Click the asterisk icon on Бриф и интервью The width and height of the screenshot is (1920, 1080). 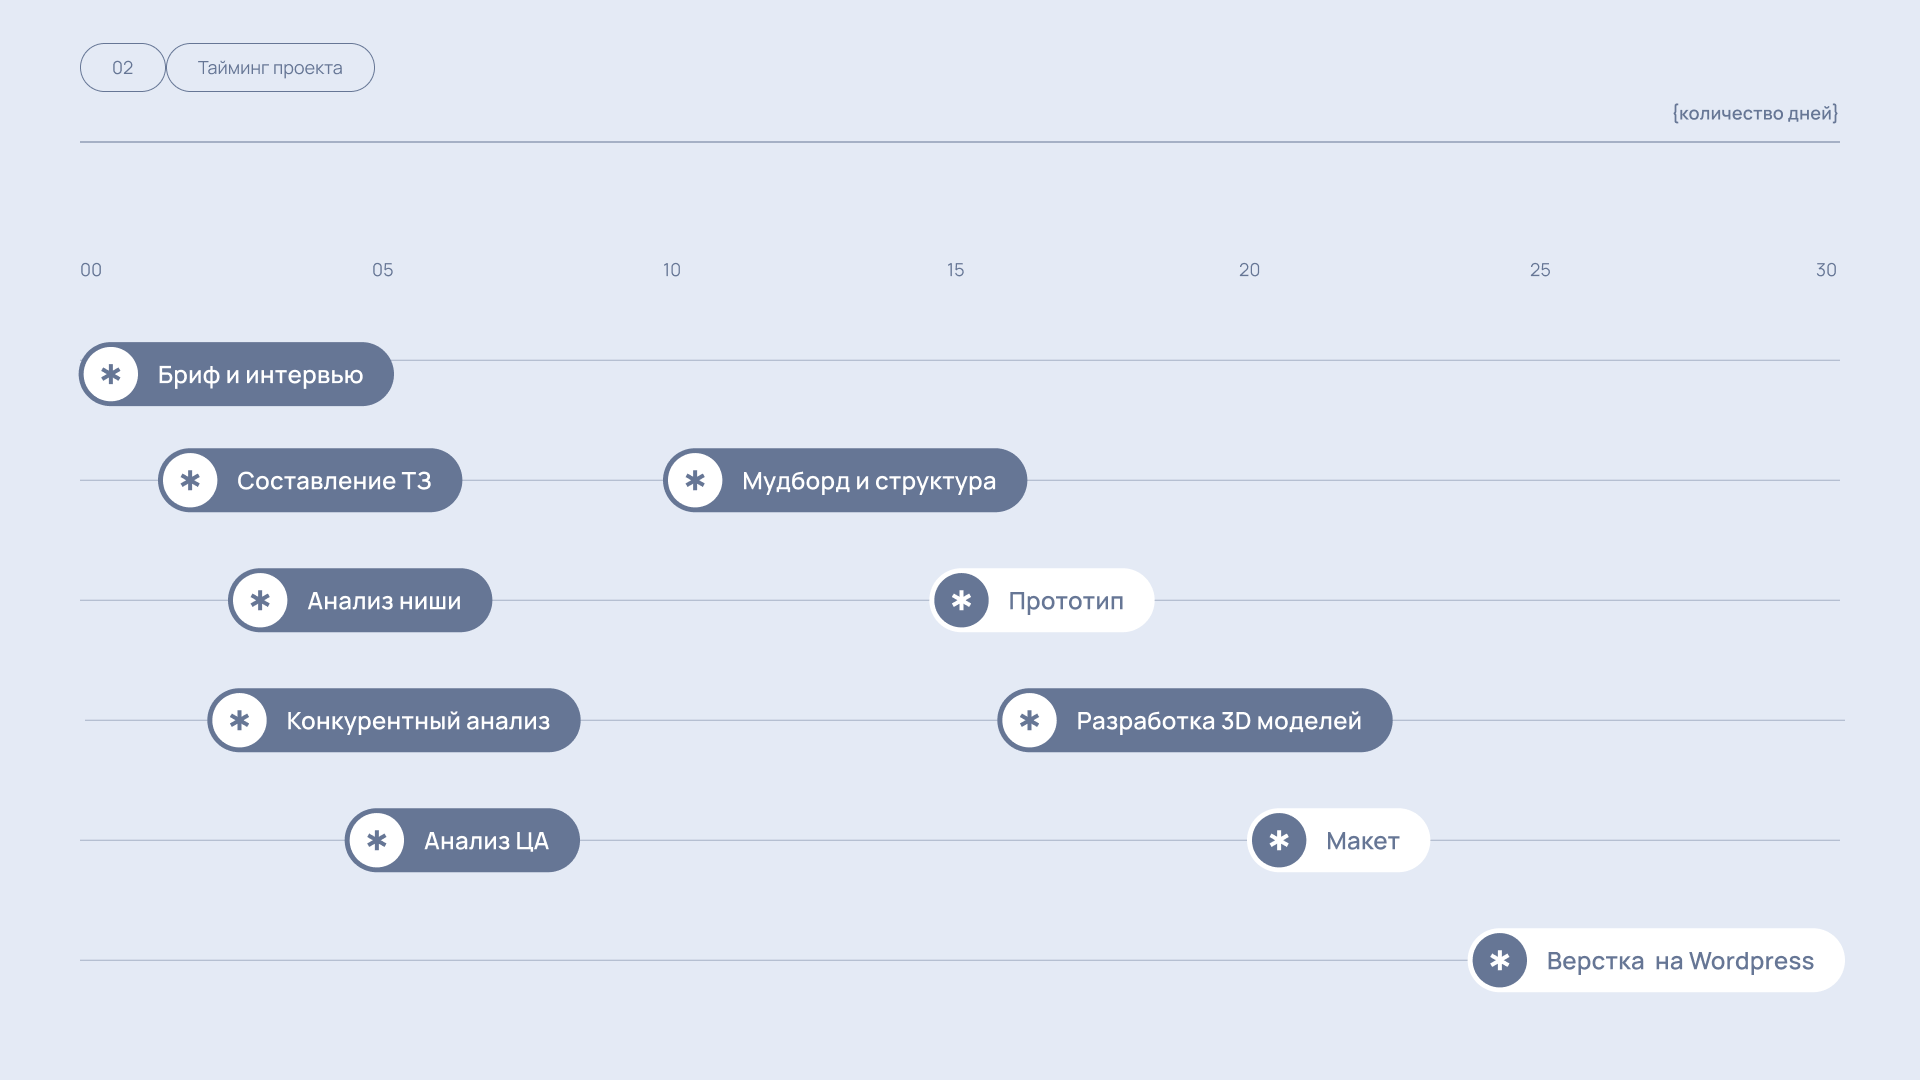tap(111, 374)
